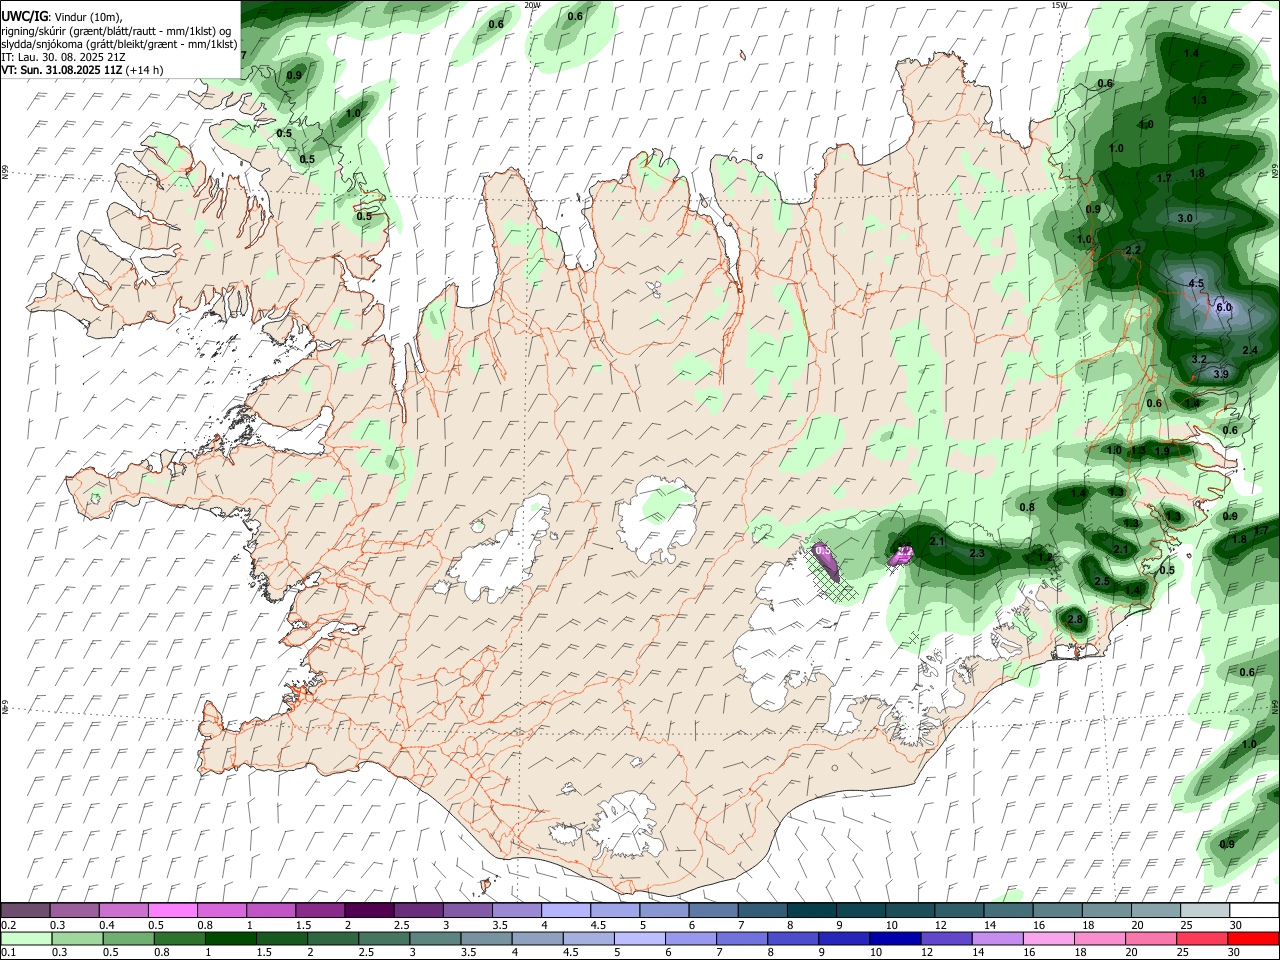Screen dimensions: 1280x960
Task: Click the 2.5 precipitation value in the southeast
Action: pos(1102,581)
